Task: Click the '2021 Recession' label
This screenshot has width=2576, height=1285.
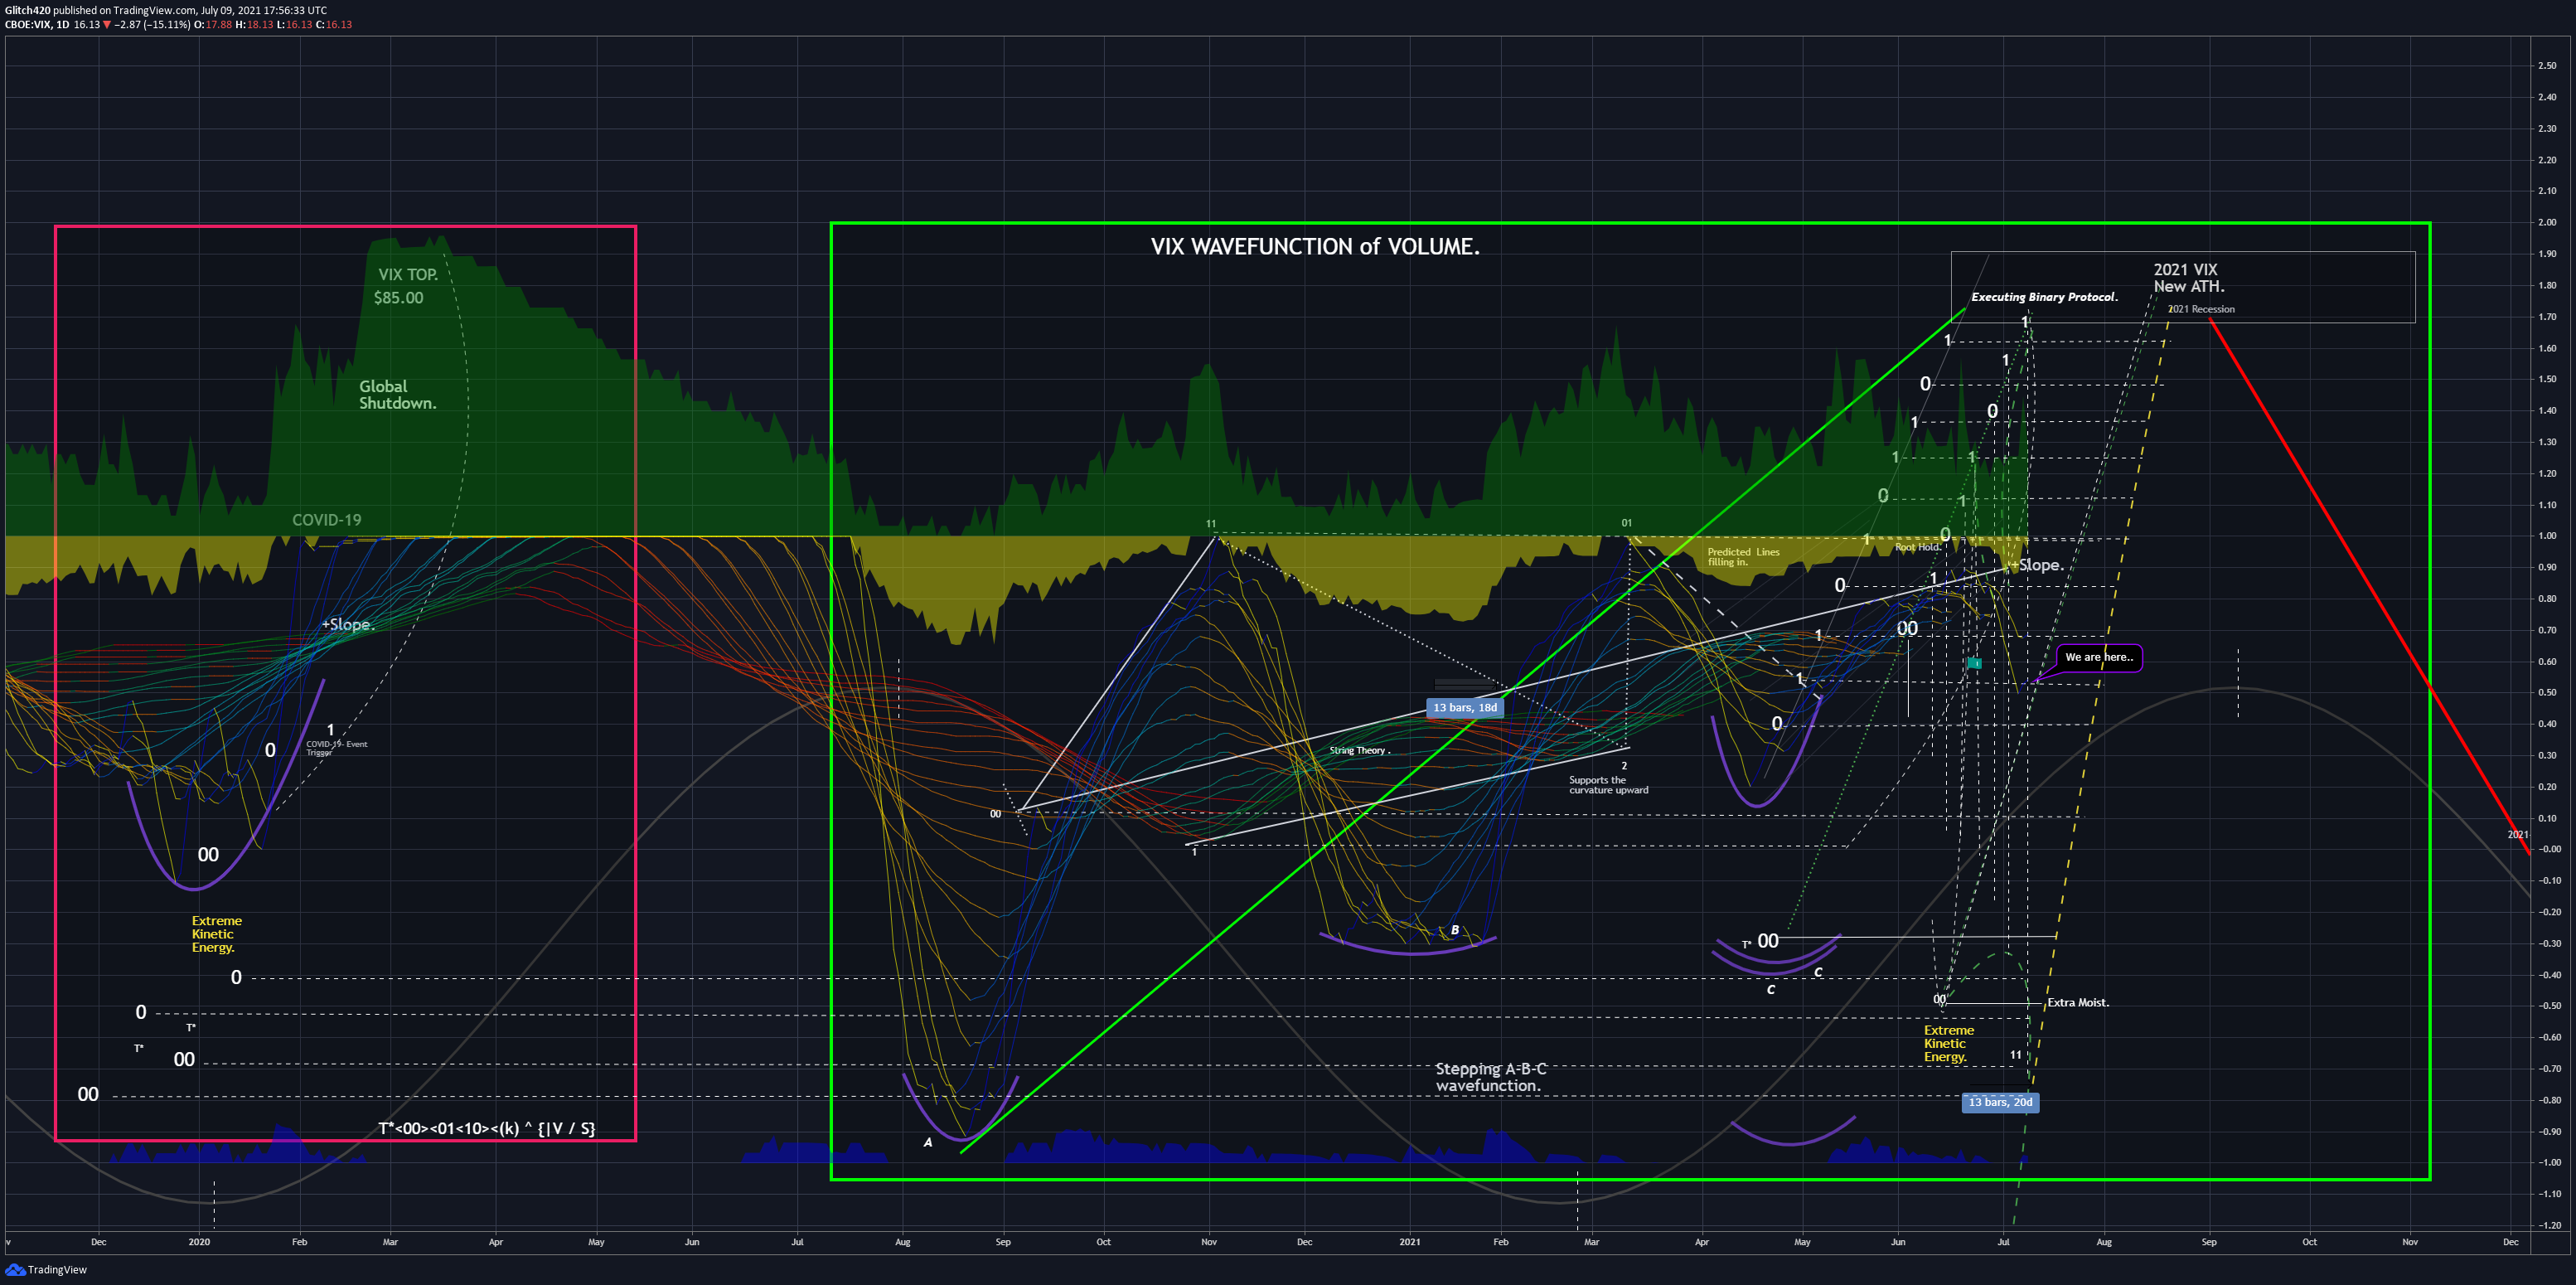Action: click(2201, 309)
